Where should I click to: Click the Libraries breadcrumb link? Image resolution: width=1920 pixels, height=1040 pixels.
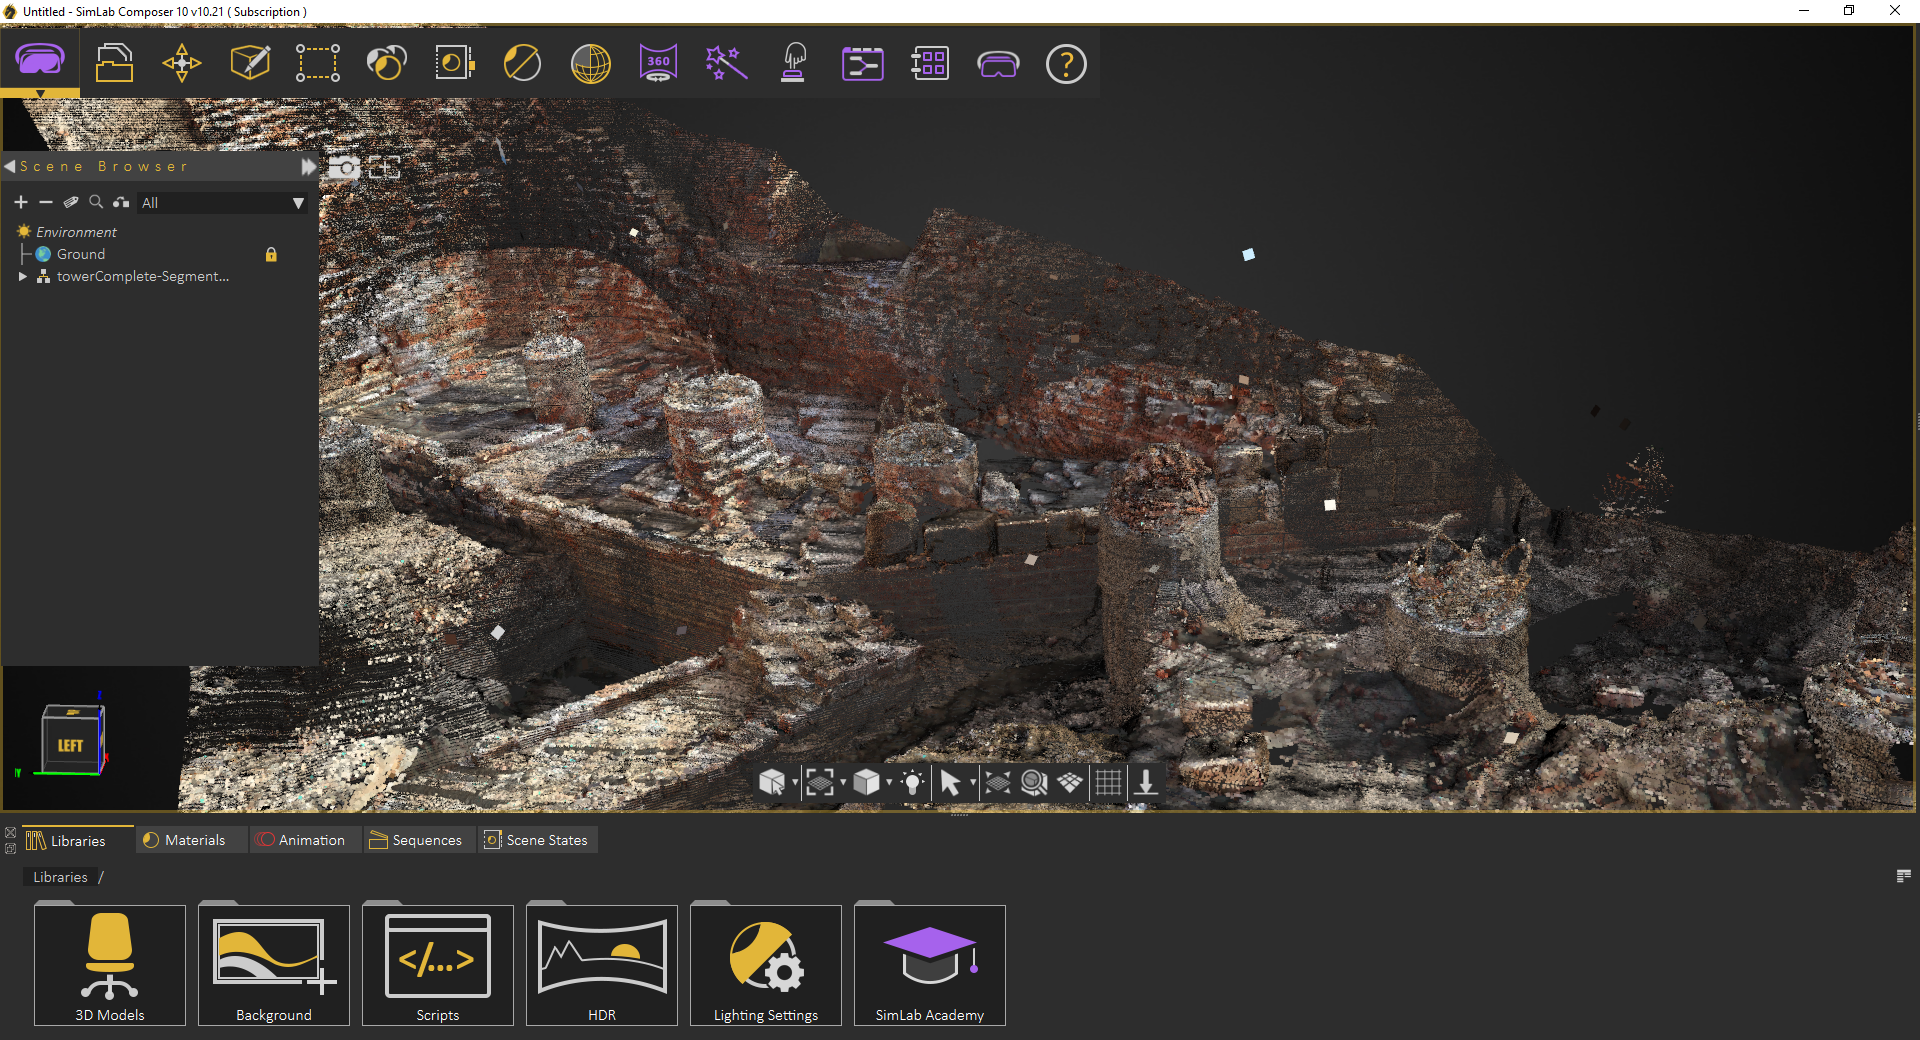pyautogui.click(x=60, y=877)
